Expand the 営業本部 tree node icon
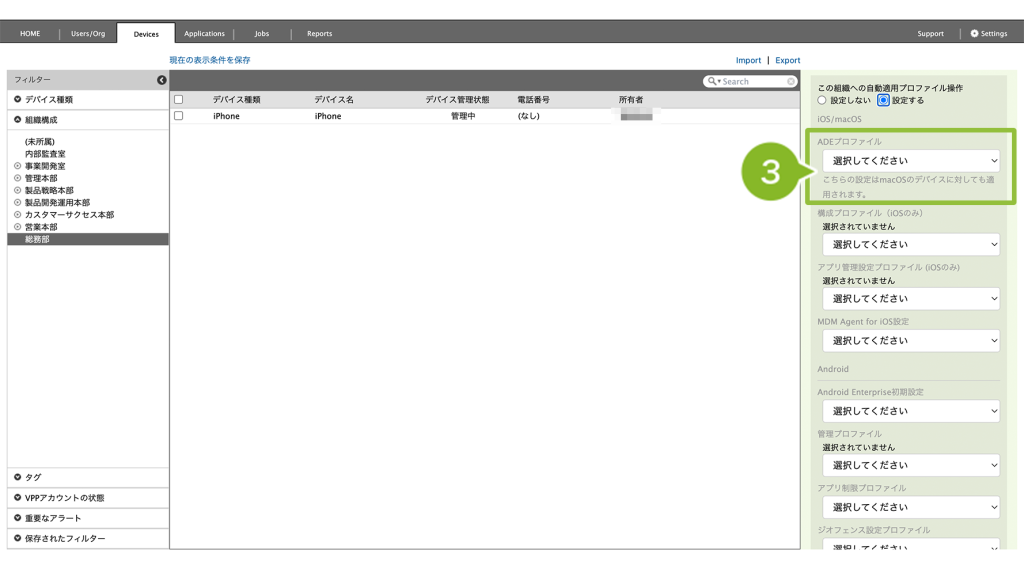The width and height of the screenshot is (1024, 576). [x=17, y=227]
